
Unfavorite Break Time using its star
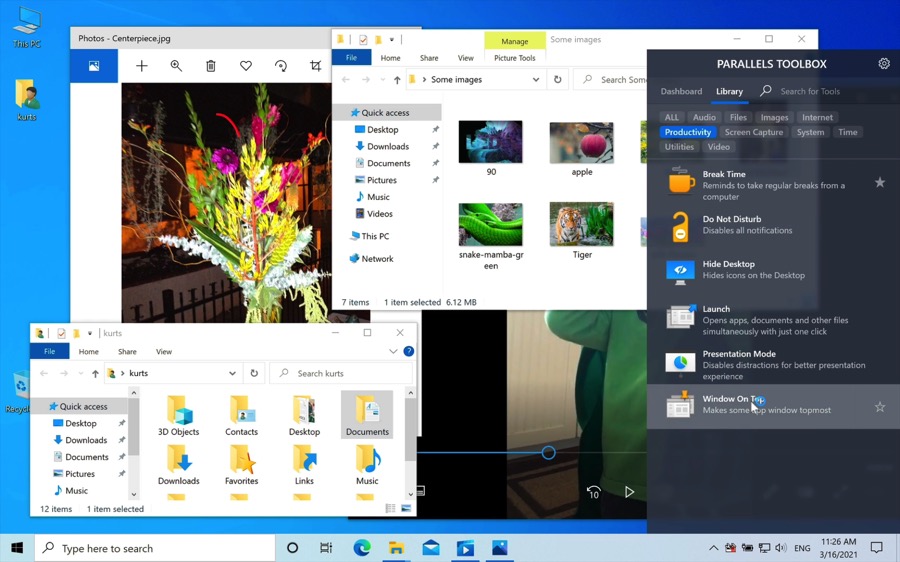point(880,183)
